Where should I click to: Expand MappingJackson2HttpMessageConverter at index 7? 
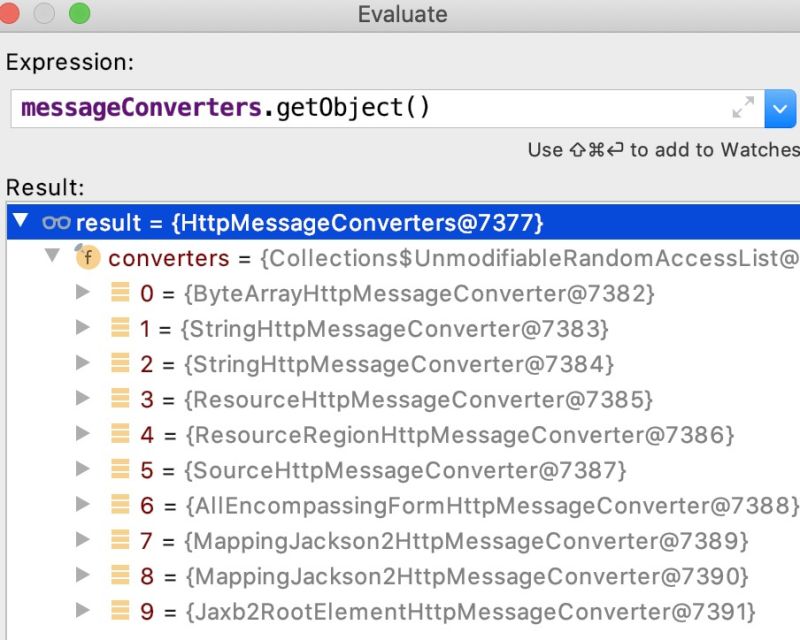click(x=83, y=541)
